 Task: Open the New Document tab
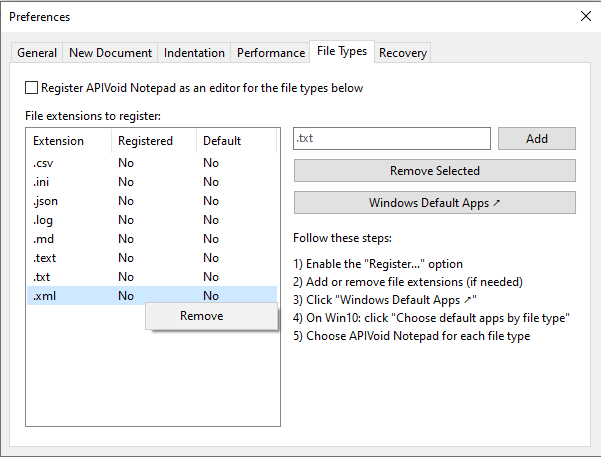pos(110,53)
